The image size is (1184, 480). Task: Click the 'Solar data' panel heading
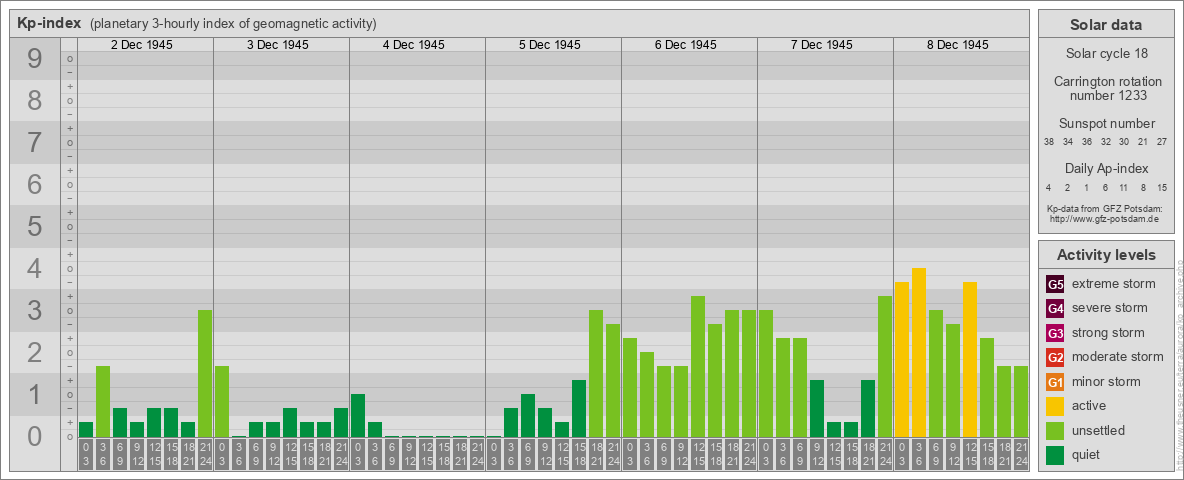(x=1106, y=25)
